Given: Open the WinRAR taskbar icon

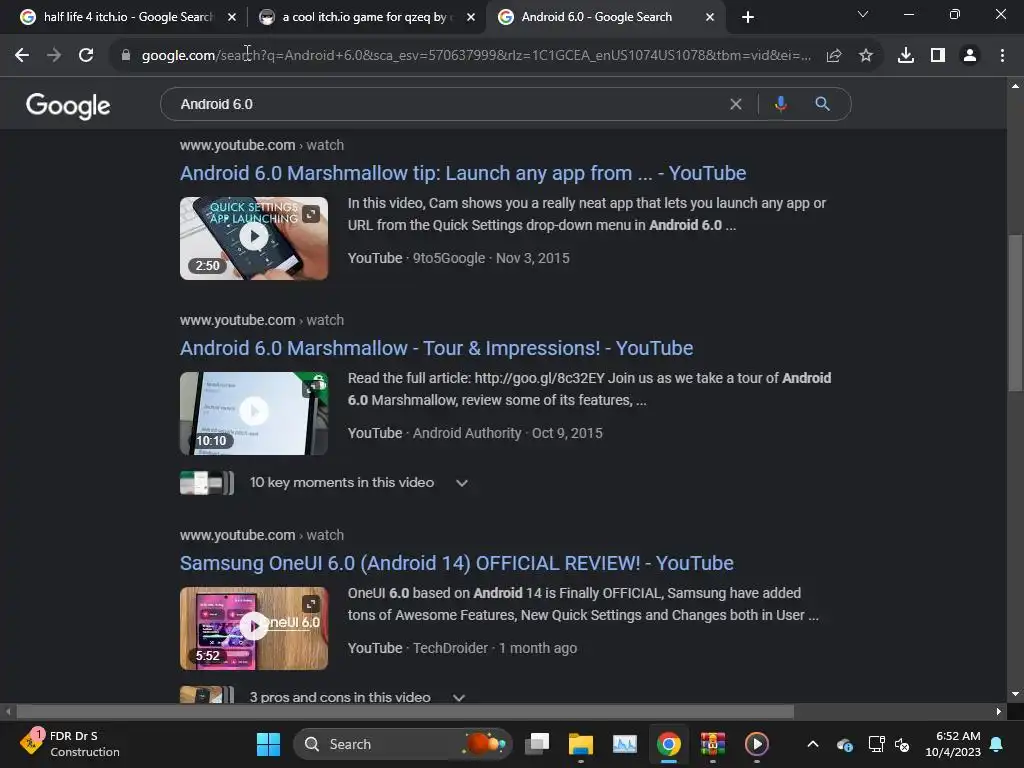Looking at the screenshot, I should point(712,744).
